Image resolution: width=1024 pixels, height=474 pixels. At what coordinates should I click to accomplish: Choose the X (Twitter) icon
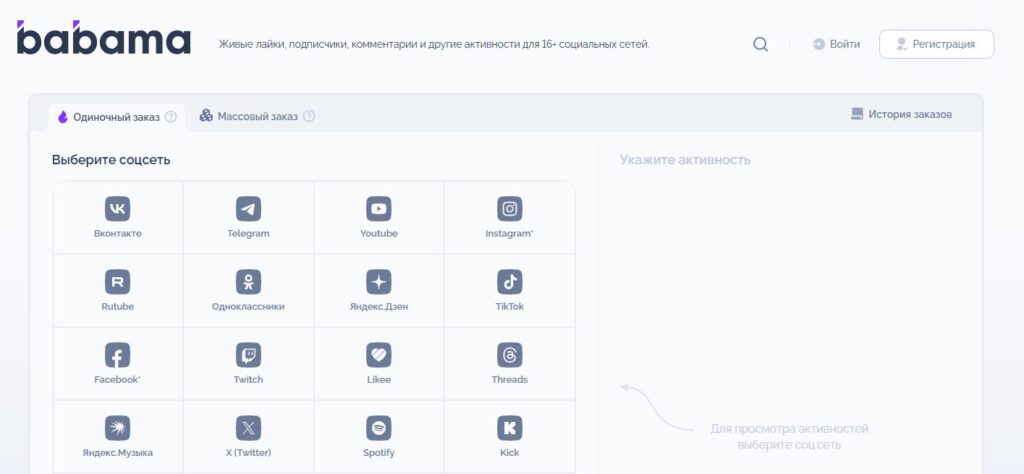[x=248, y=428]
